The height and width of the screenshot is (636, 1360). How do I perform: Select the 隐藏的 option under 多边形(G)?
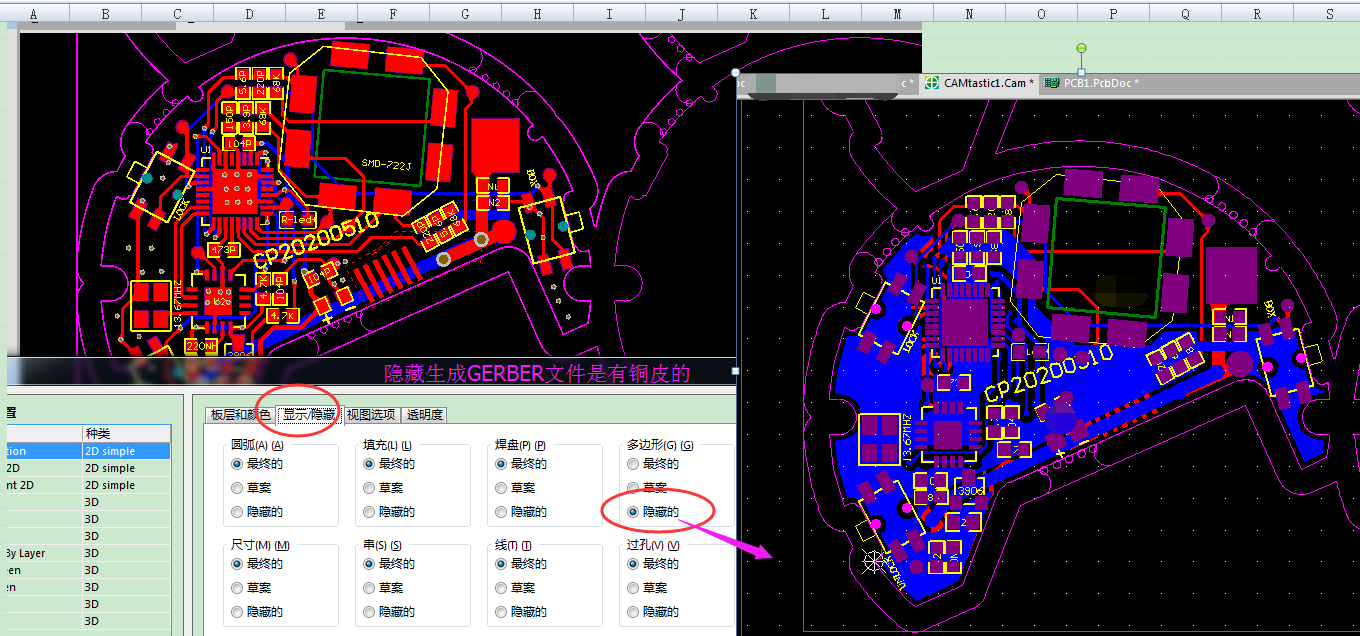pos(632,512)
